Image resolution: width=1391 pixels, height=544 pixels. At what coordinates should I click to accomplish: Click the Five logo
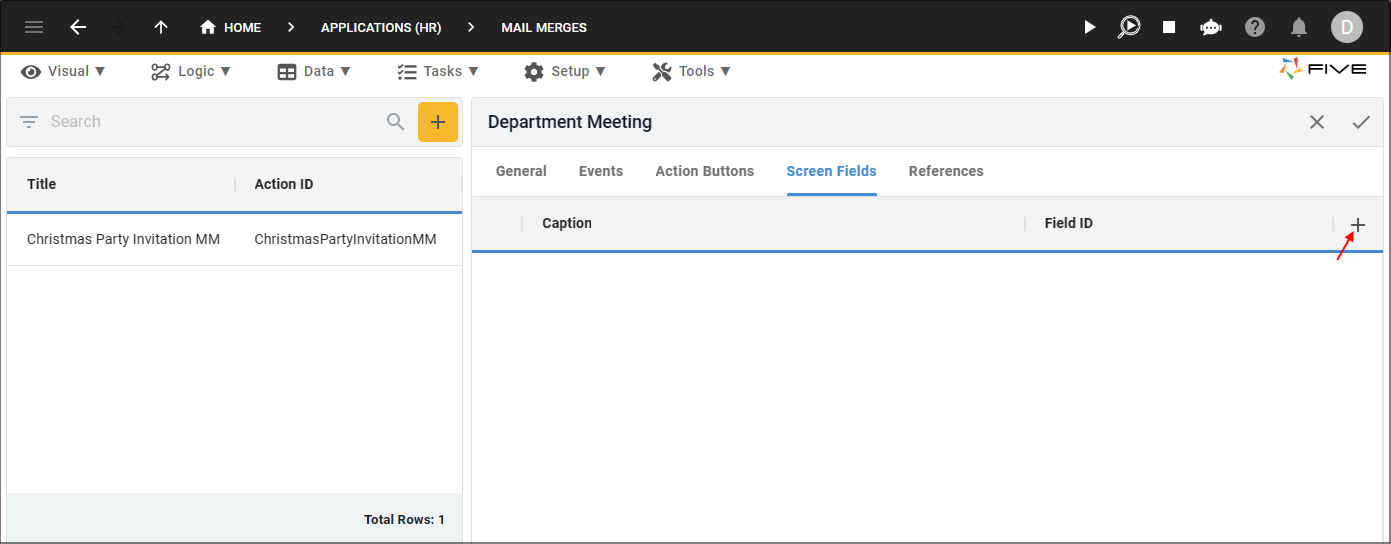[1322, 69]
